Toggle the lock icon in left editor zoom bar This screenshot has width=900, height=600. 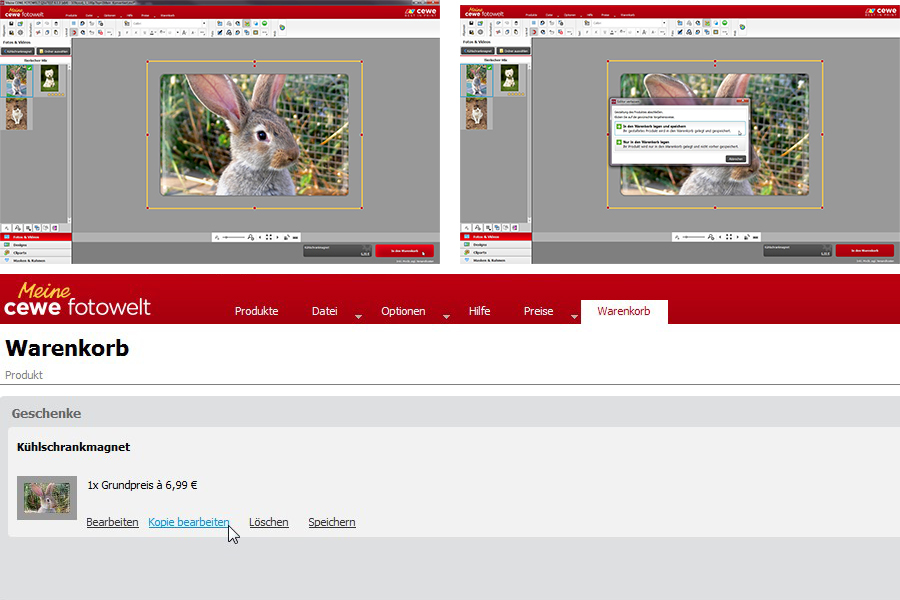(x=286, y=237)
